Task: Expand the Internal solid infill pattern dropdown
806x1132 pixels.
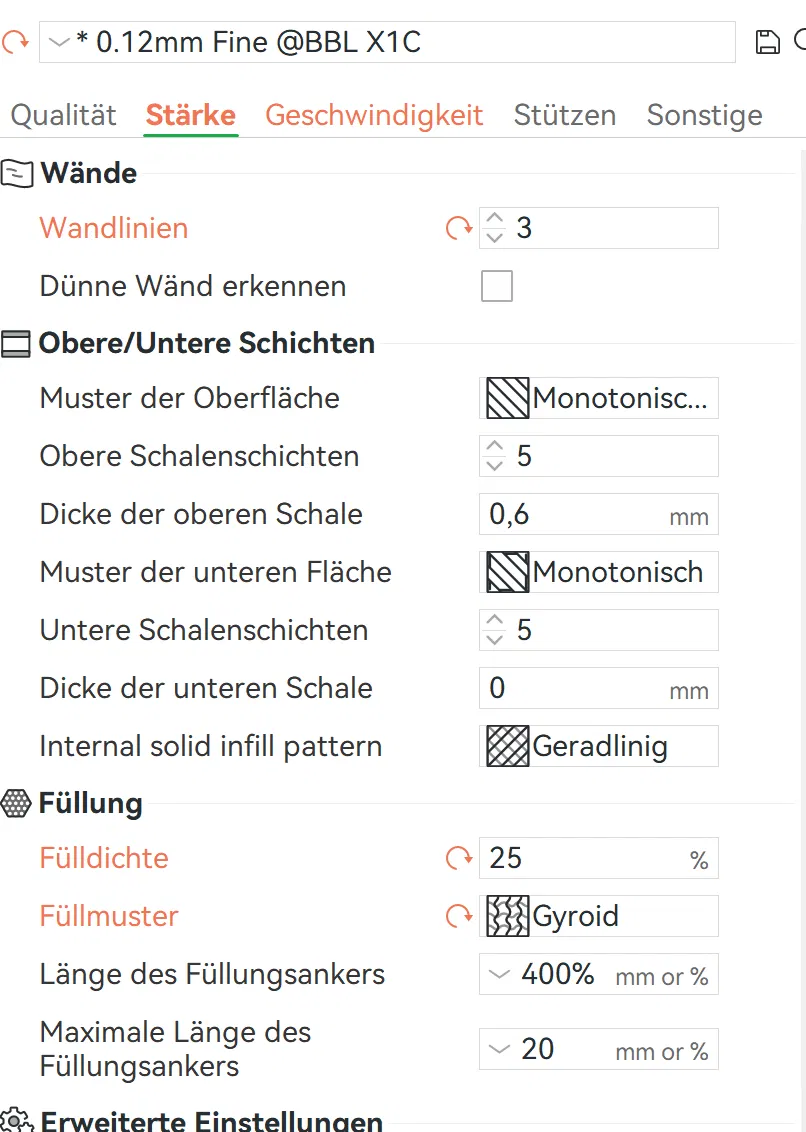Action: point(598,746)
